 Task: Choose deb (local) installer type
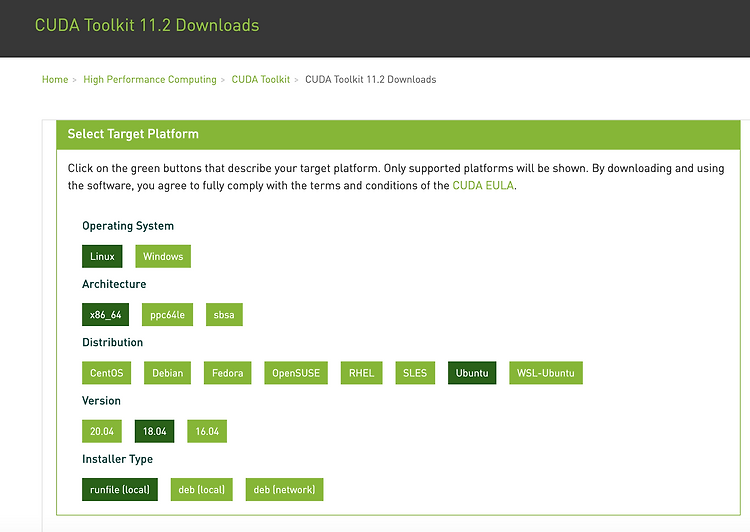pyautogui.click(x=202, y=490)
